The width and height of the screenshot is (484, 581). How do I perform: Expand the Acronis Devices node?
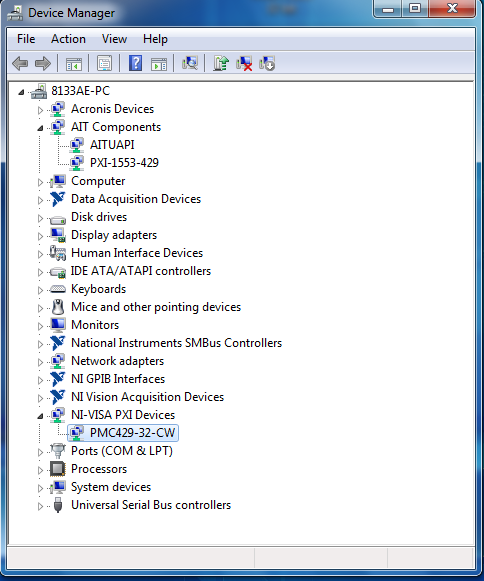pyautogui.click(x=40, y=110)
